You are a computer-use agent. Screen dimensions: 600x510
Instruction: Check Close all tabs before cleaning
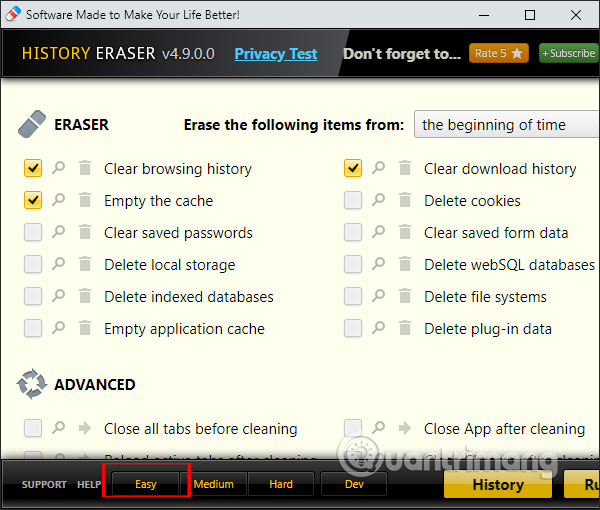coord(33,428)
